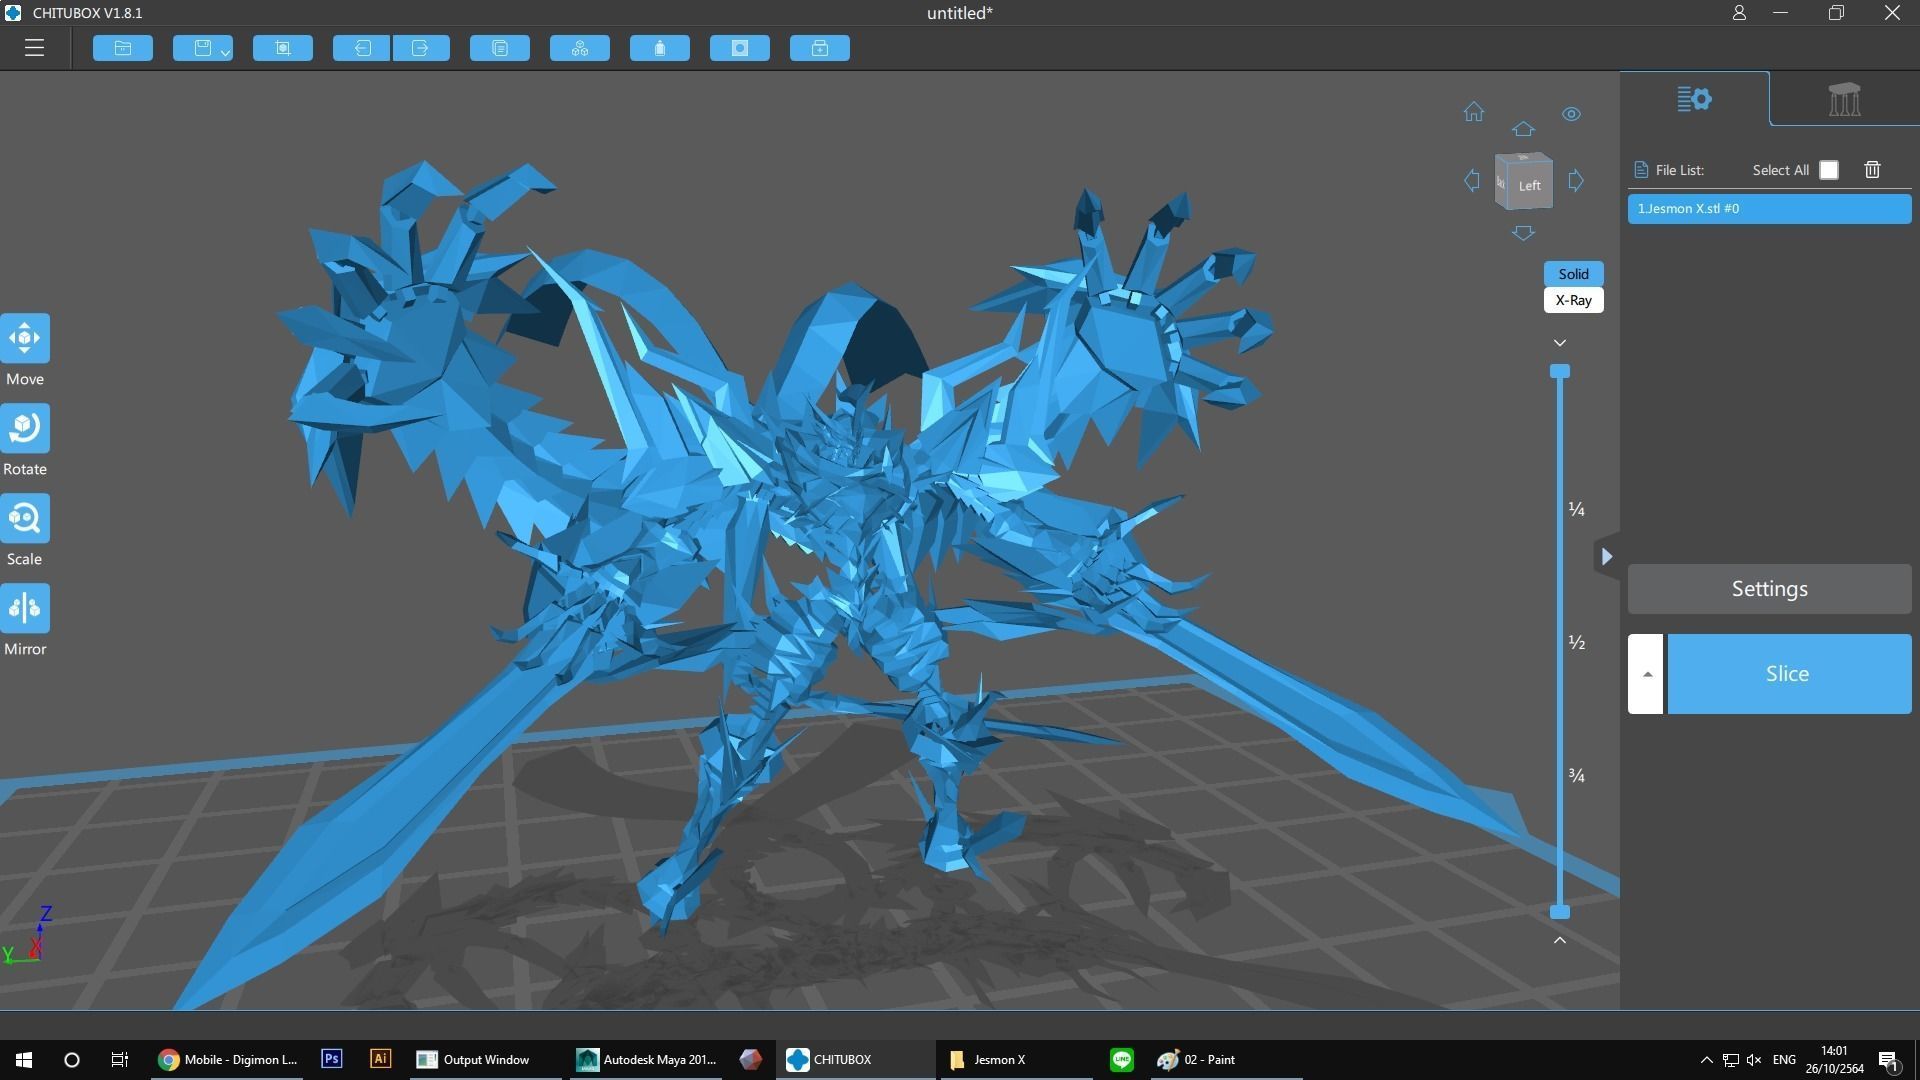Click the Left face of view cube
The width and height of the screenshot is (1920, 1080).
point(1529,185)
